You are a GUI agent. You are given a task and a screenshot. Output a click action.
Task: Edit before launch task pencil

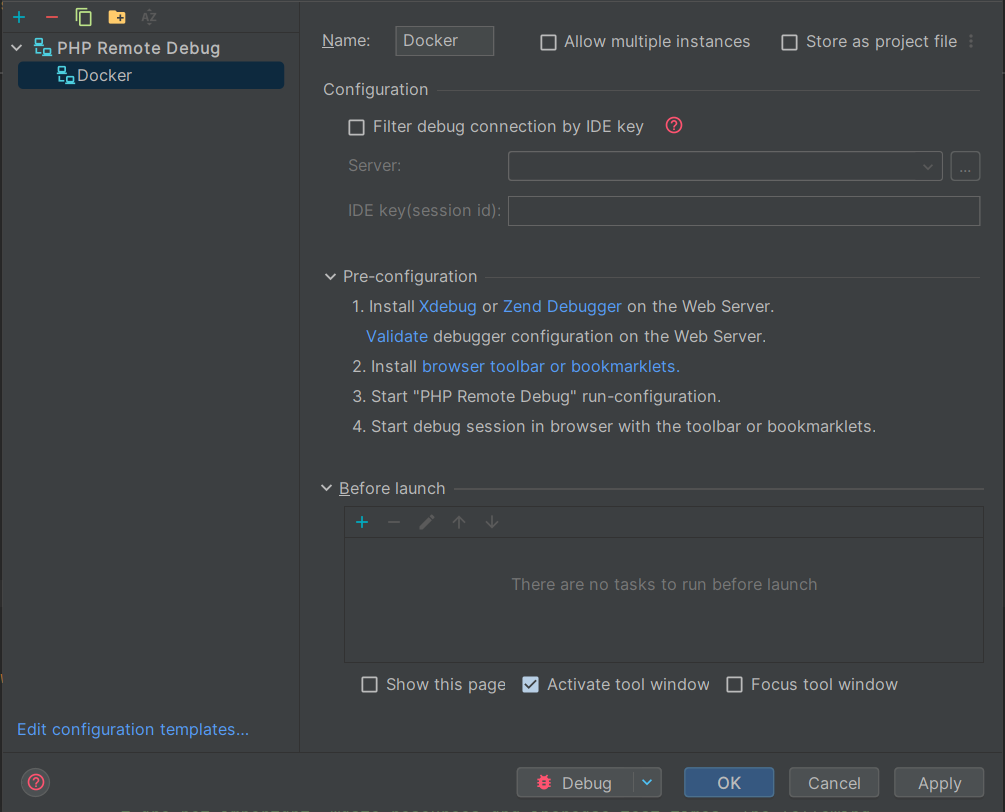point(427,522)
